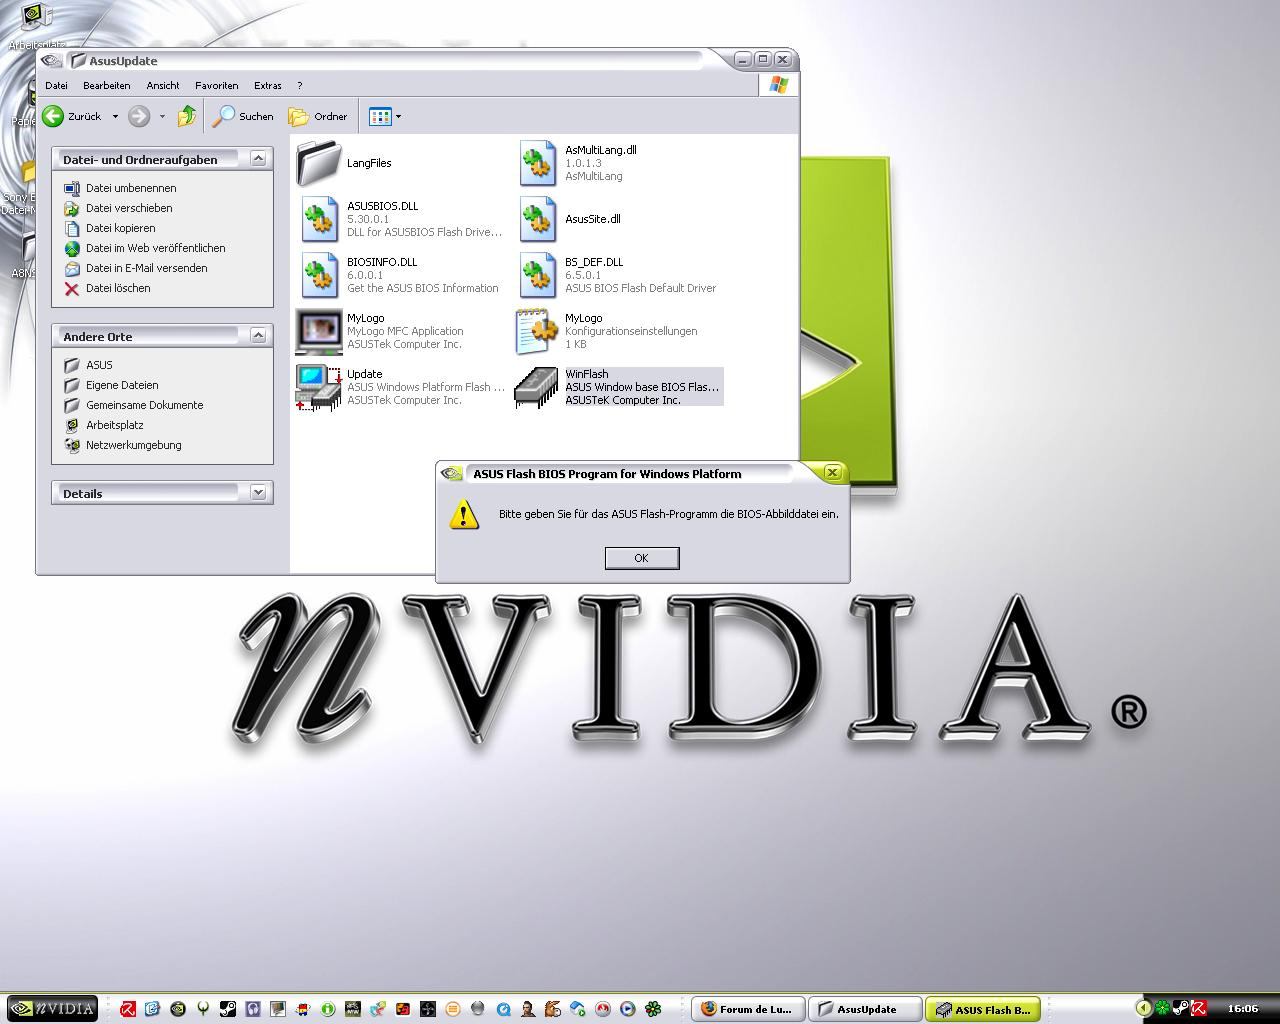Image resolution: width=1280 pixels, height=1024 pixels.
Task: Launch Avira red umbrella quick launch icon
Action: (128, 1009)
